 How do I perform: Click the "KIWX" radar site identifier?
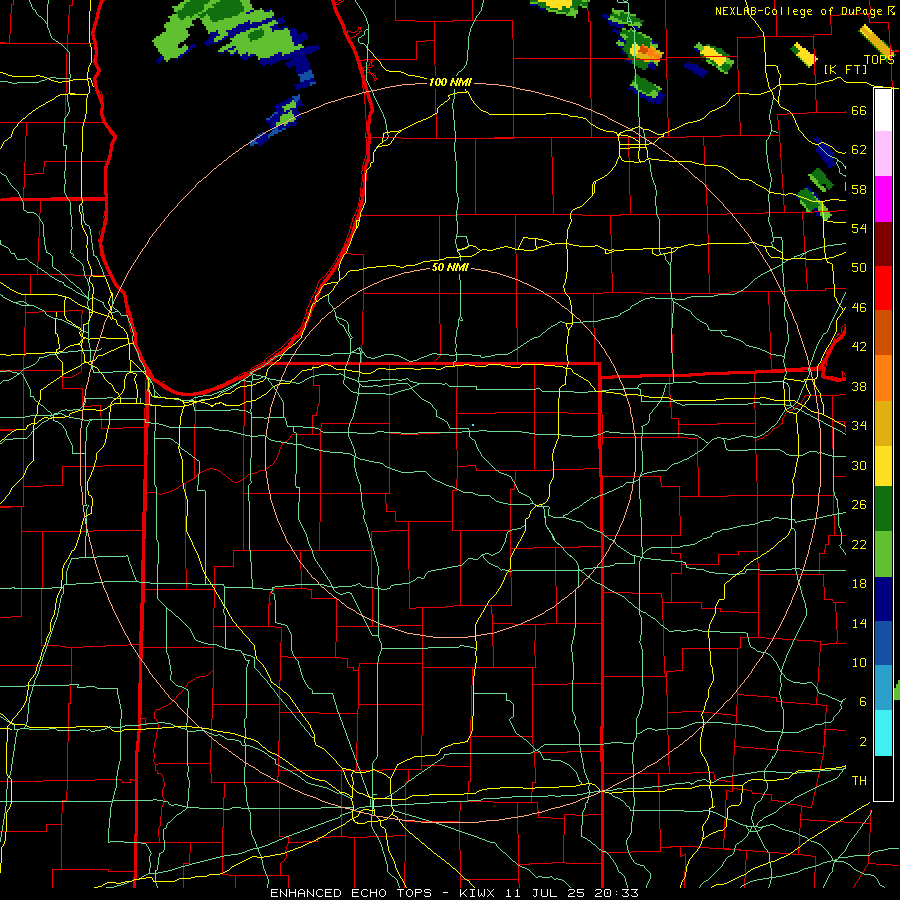point(478,893)
